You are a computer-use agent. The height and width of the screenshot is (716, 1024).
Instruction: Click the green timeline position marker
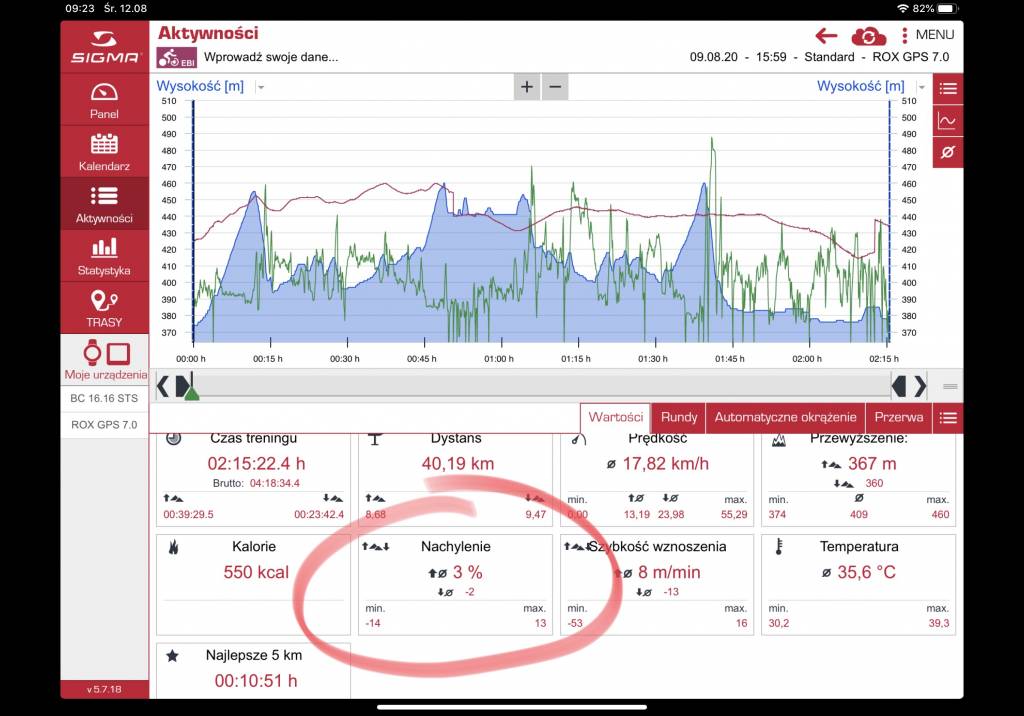(x=192, y=393)
